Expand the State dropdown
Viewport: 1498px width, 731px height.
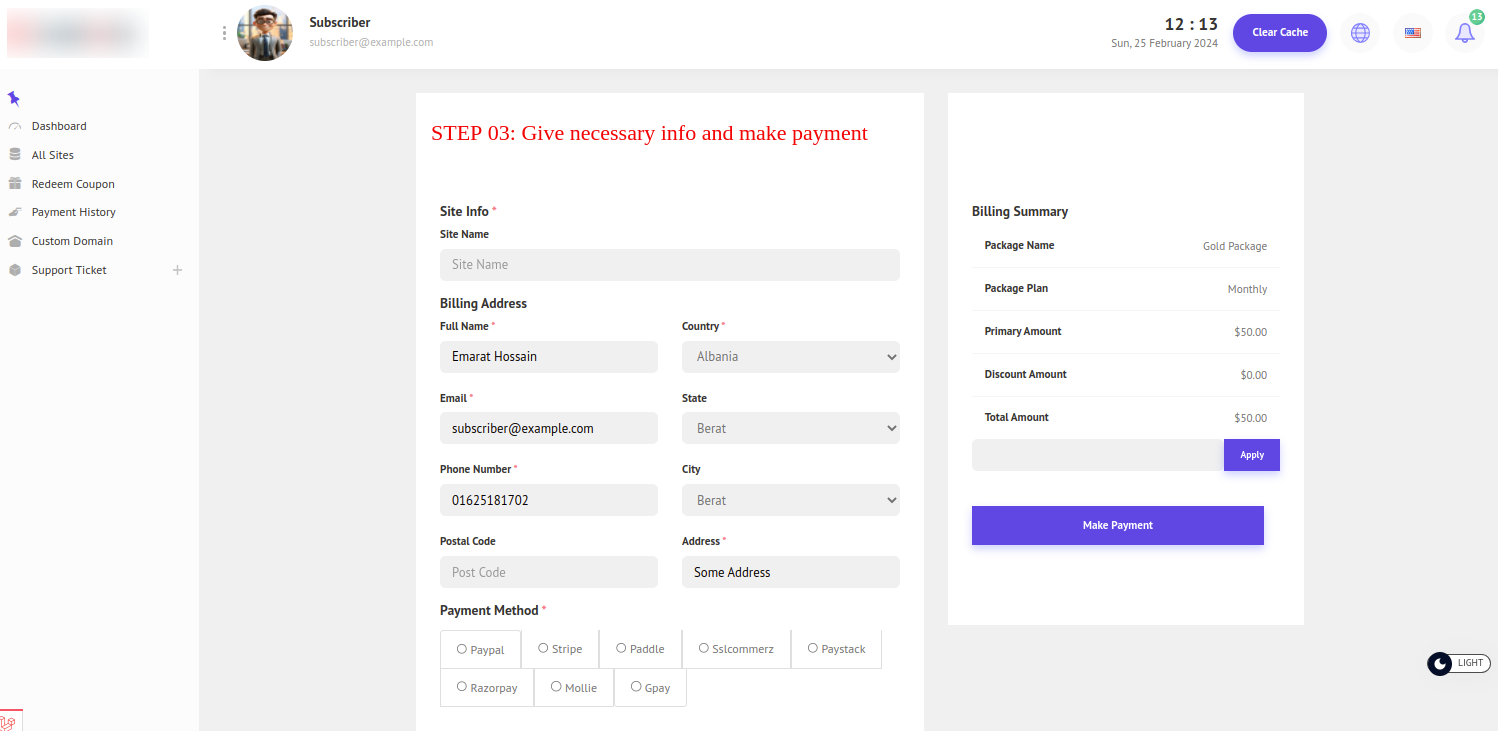tap(790, 428)
